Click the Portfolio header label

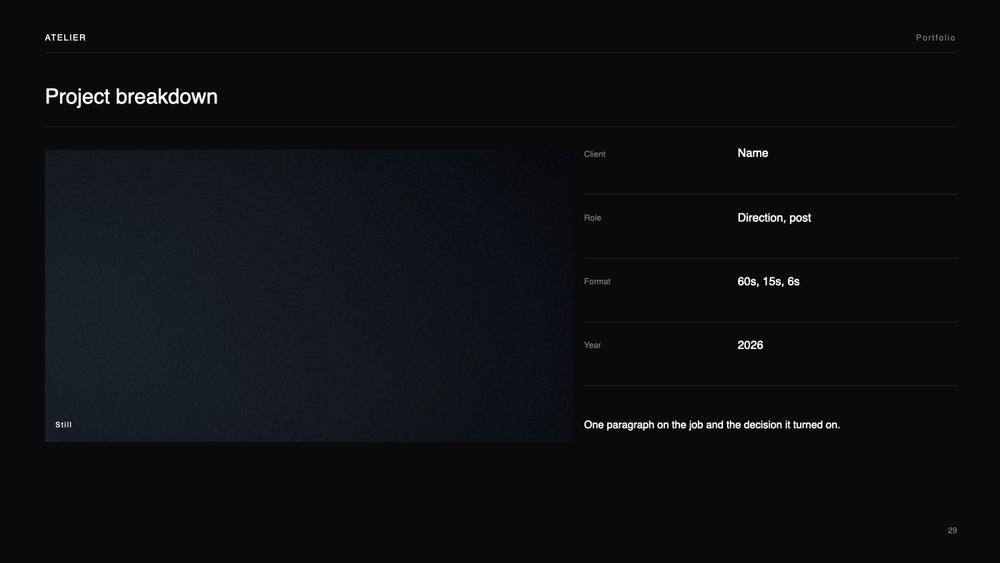pyautogui.click(x=936, y=38)
